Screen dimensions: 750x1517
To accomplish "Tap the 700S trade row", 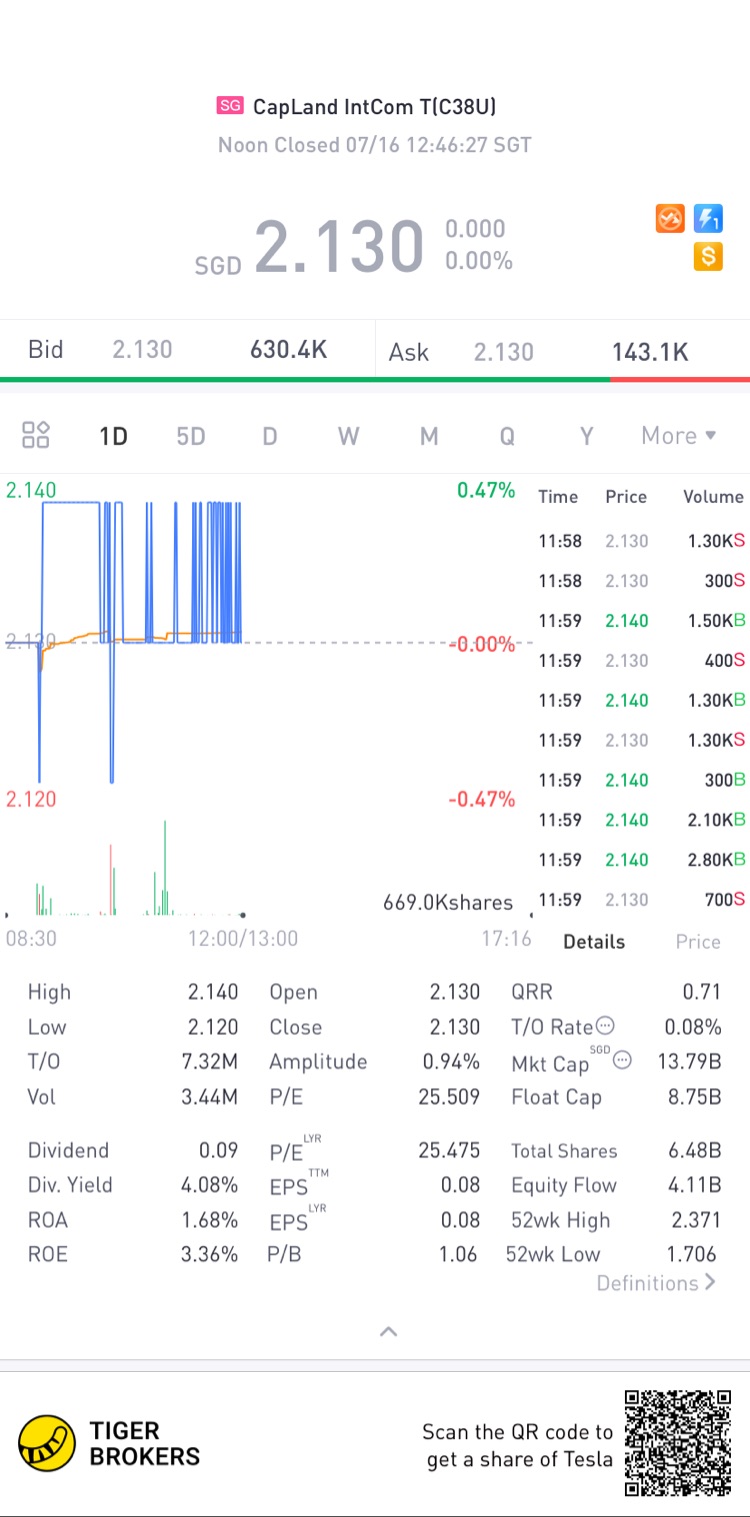I will point(641,900).
